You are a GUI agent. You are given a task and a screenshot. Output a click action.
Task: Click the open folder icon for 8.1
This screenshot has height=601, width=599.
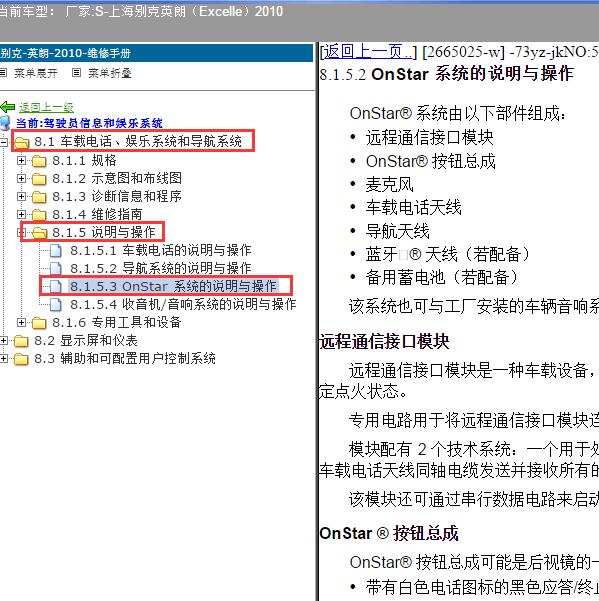coord(21,143)
